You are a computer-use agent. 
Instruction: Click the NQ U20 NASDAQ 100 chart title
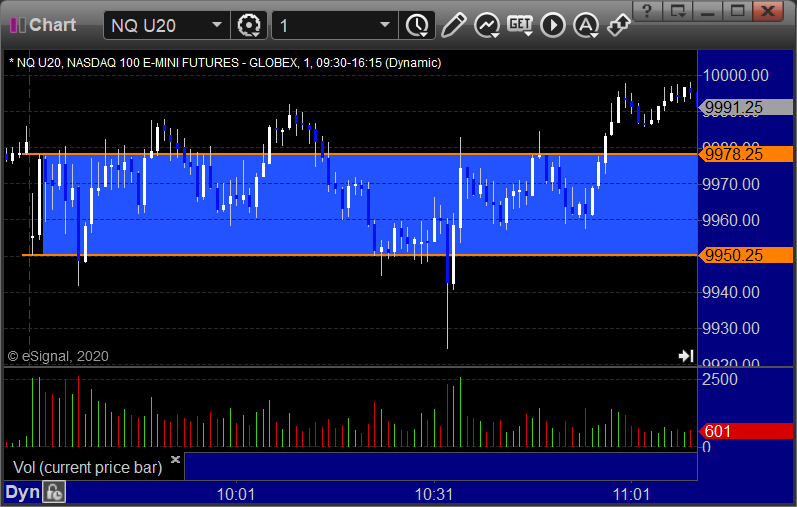tap(225, 63)
